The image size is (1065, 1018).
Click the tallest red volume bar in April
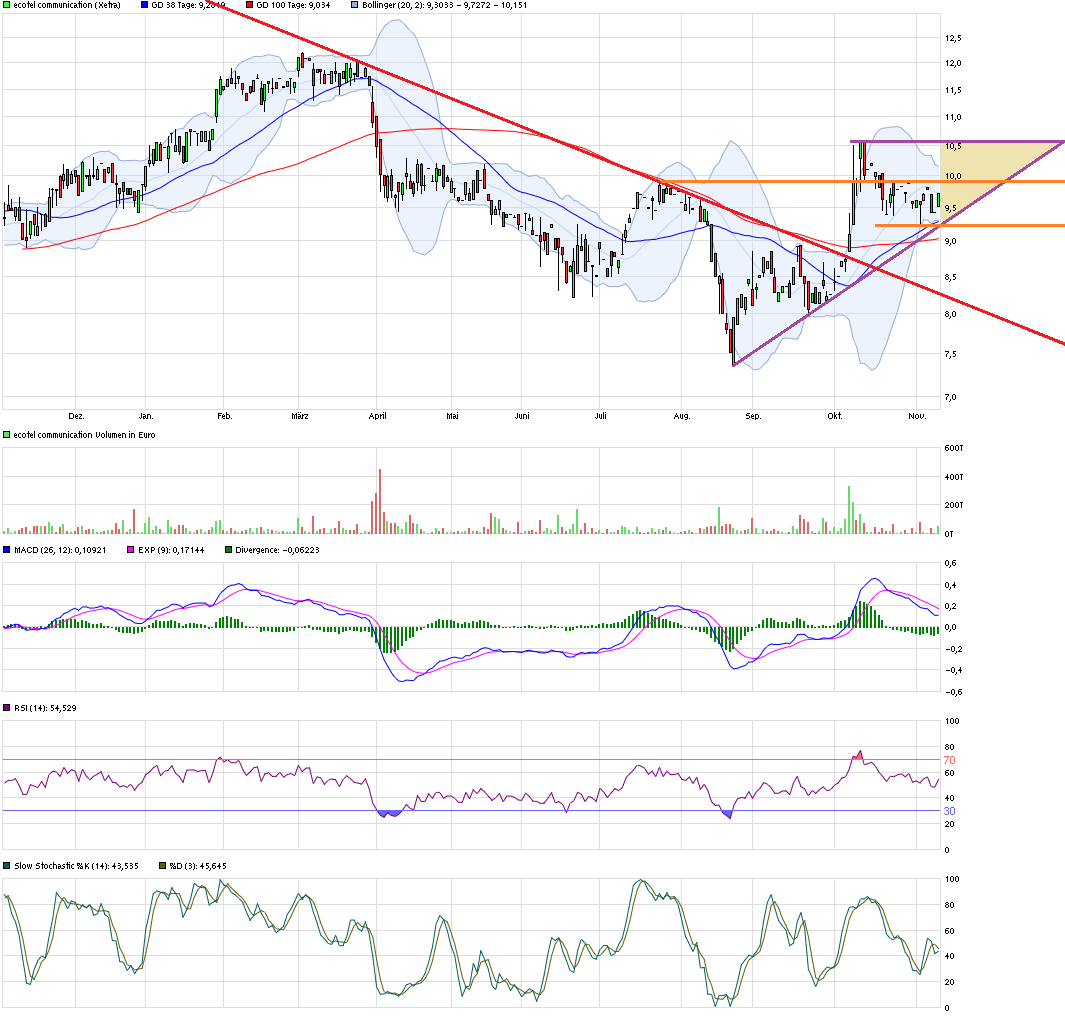(380, 501)
